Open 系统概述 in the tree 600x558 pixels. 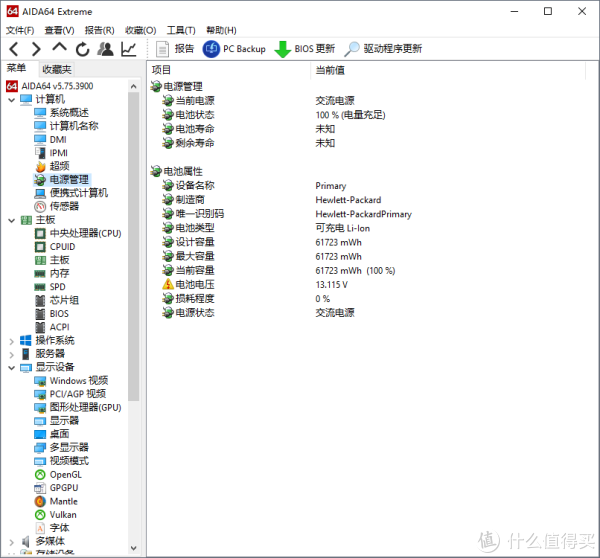coord(61,113)
